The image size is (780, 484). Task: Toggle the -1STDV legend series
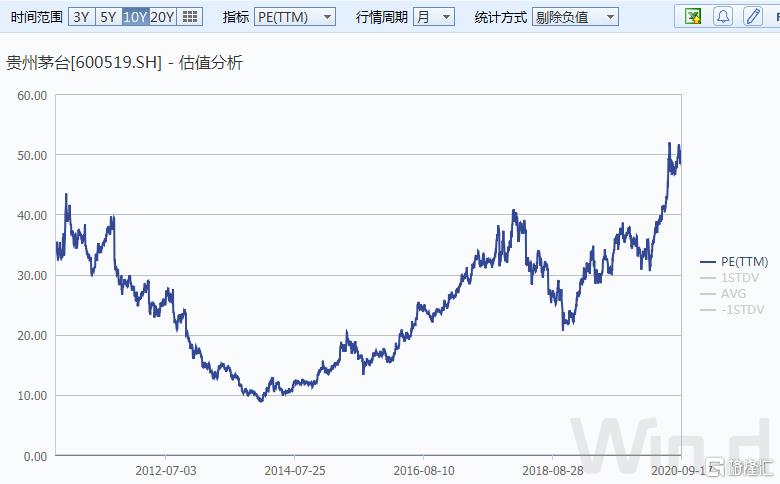coord(732,309)
